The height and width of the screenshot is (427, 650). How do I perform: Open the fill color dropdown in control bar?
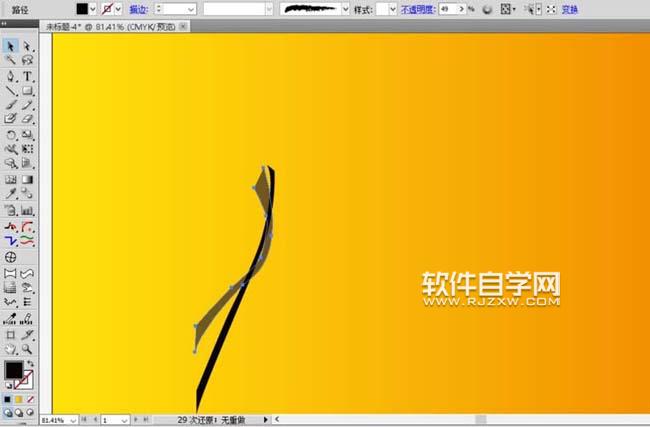click(92, 9)
